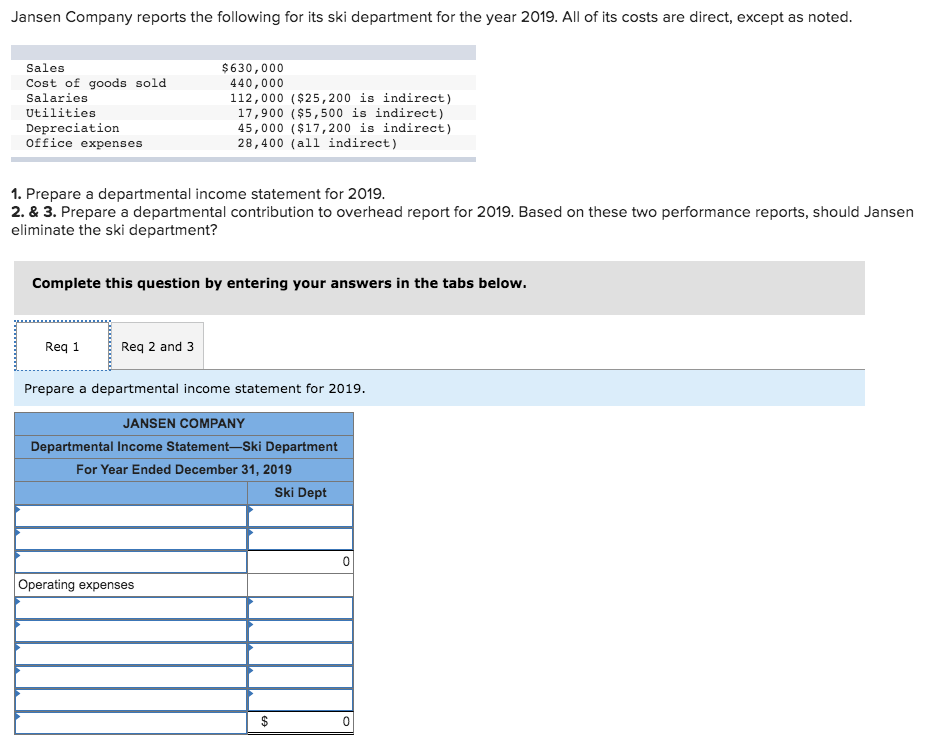
Task: Open fifth label dropdown under Operating expenses
Action: (131, 700)
